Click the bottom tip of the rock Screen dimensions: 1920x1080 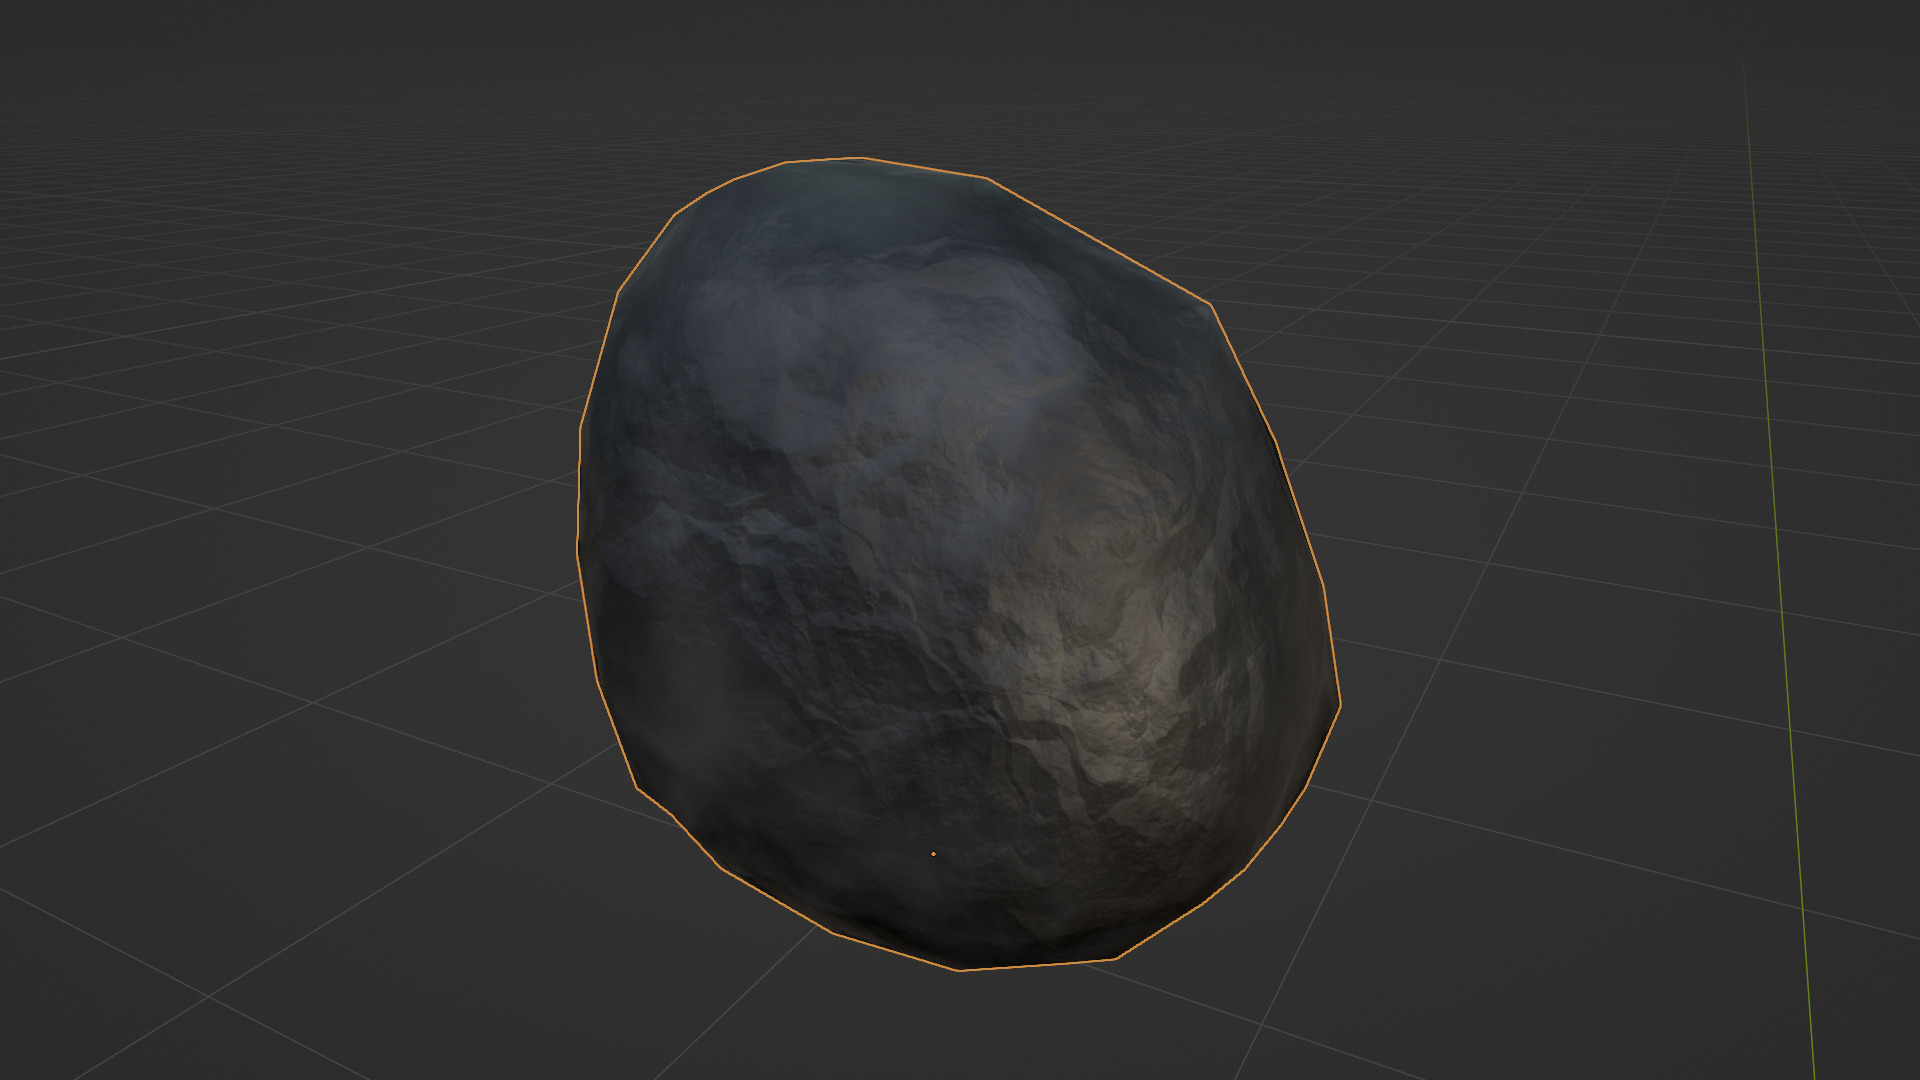pos(960,969)
